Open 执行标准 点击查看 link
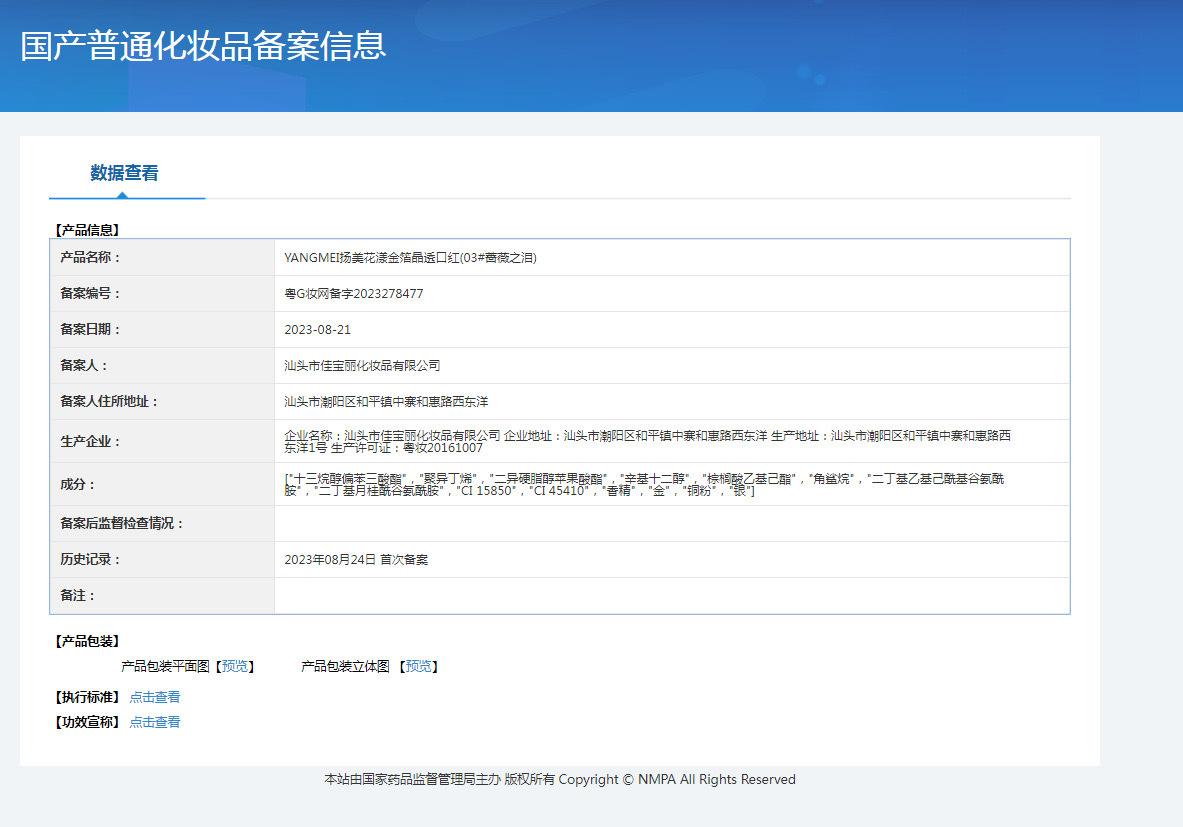The height and width of the screenshot is (827, 1183). click(x=155, y=697)
